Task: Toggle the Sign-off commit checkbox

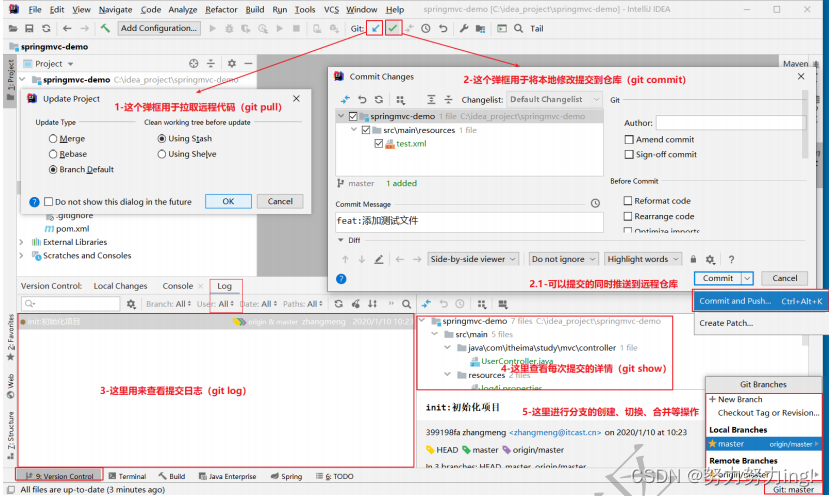Action: coord(629,154)
